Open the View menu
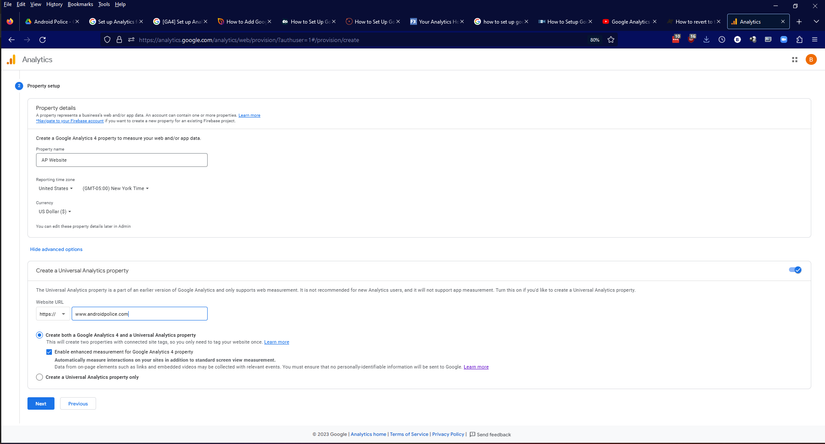 coord(35,4)
